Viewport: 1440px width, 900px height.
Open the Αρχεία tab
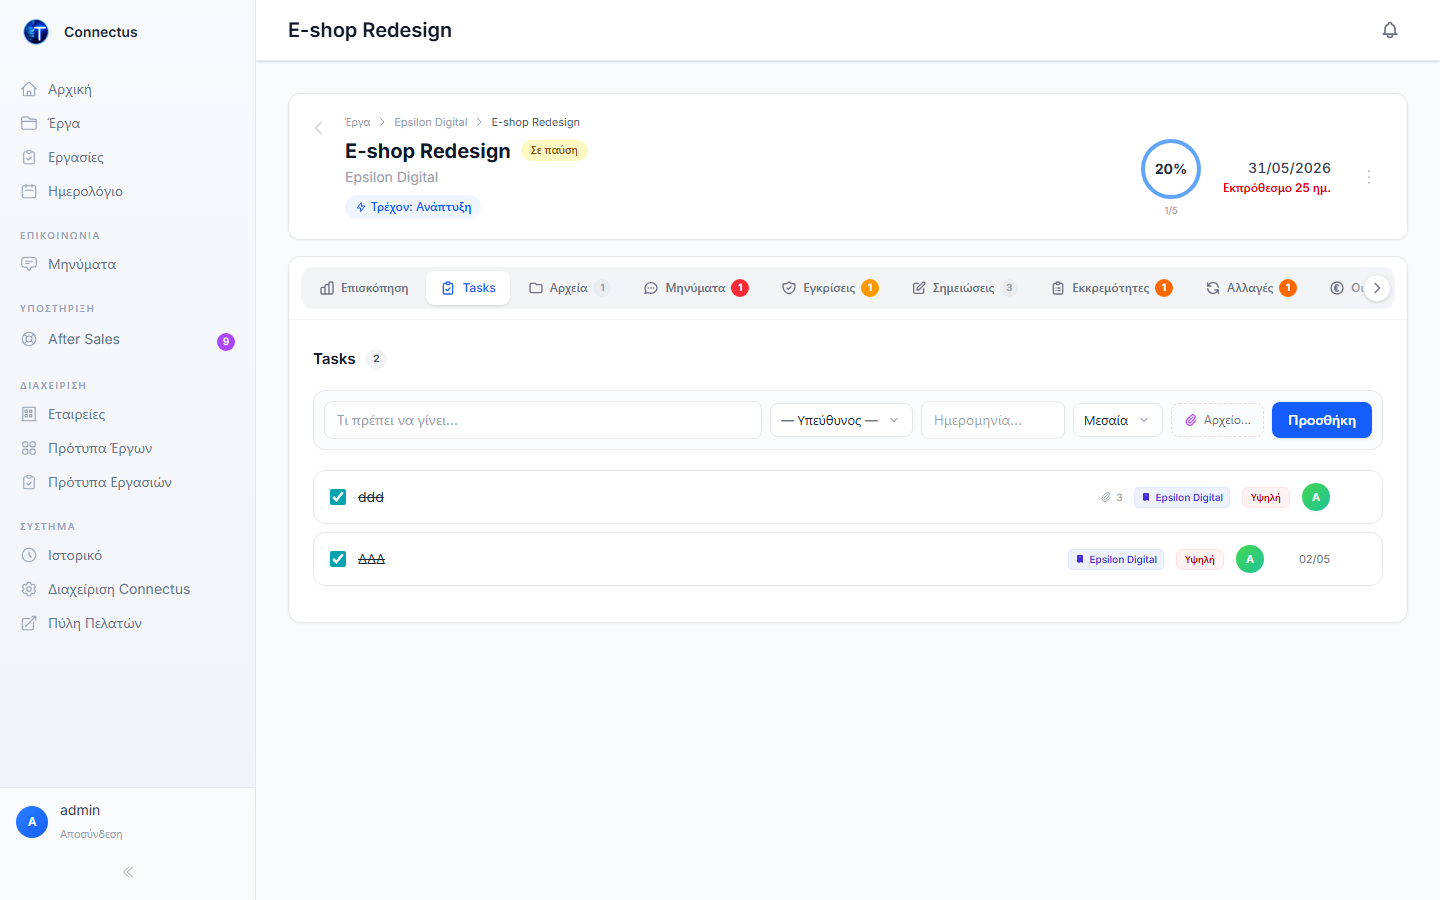(x=569, y=288)
